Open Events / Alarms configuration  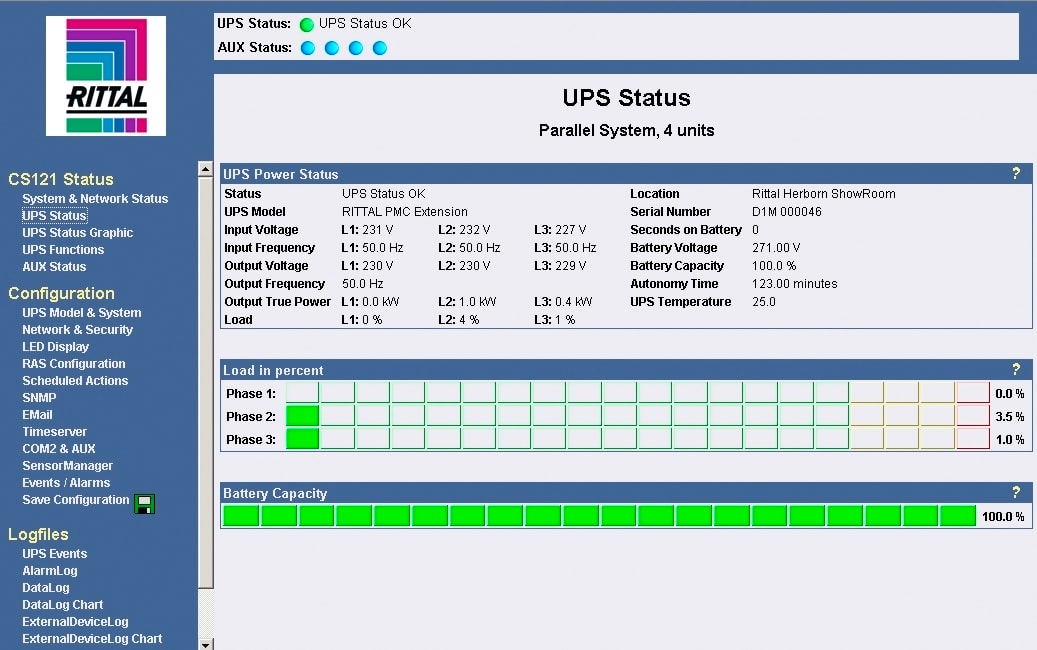(66, 483)
